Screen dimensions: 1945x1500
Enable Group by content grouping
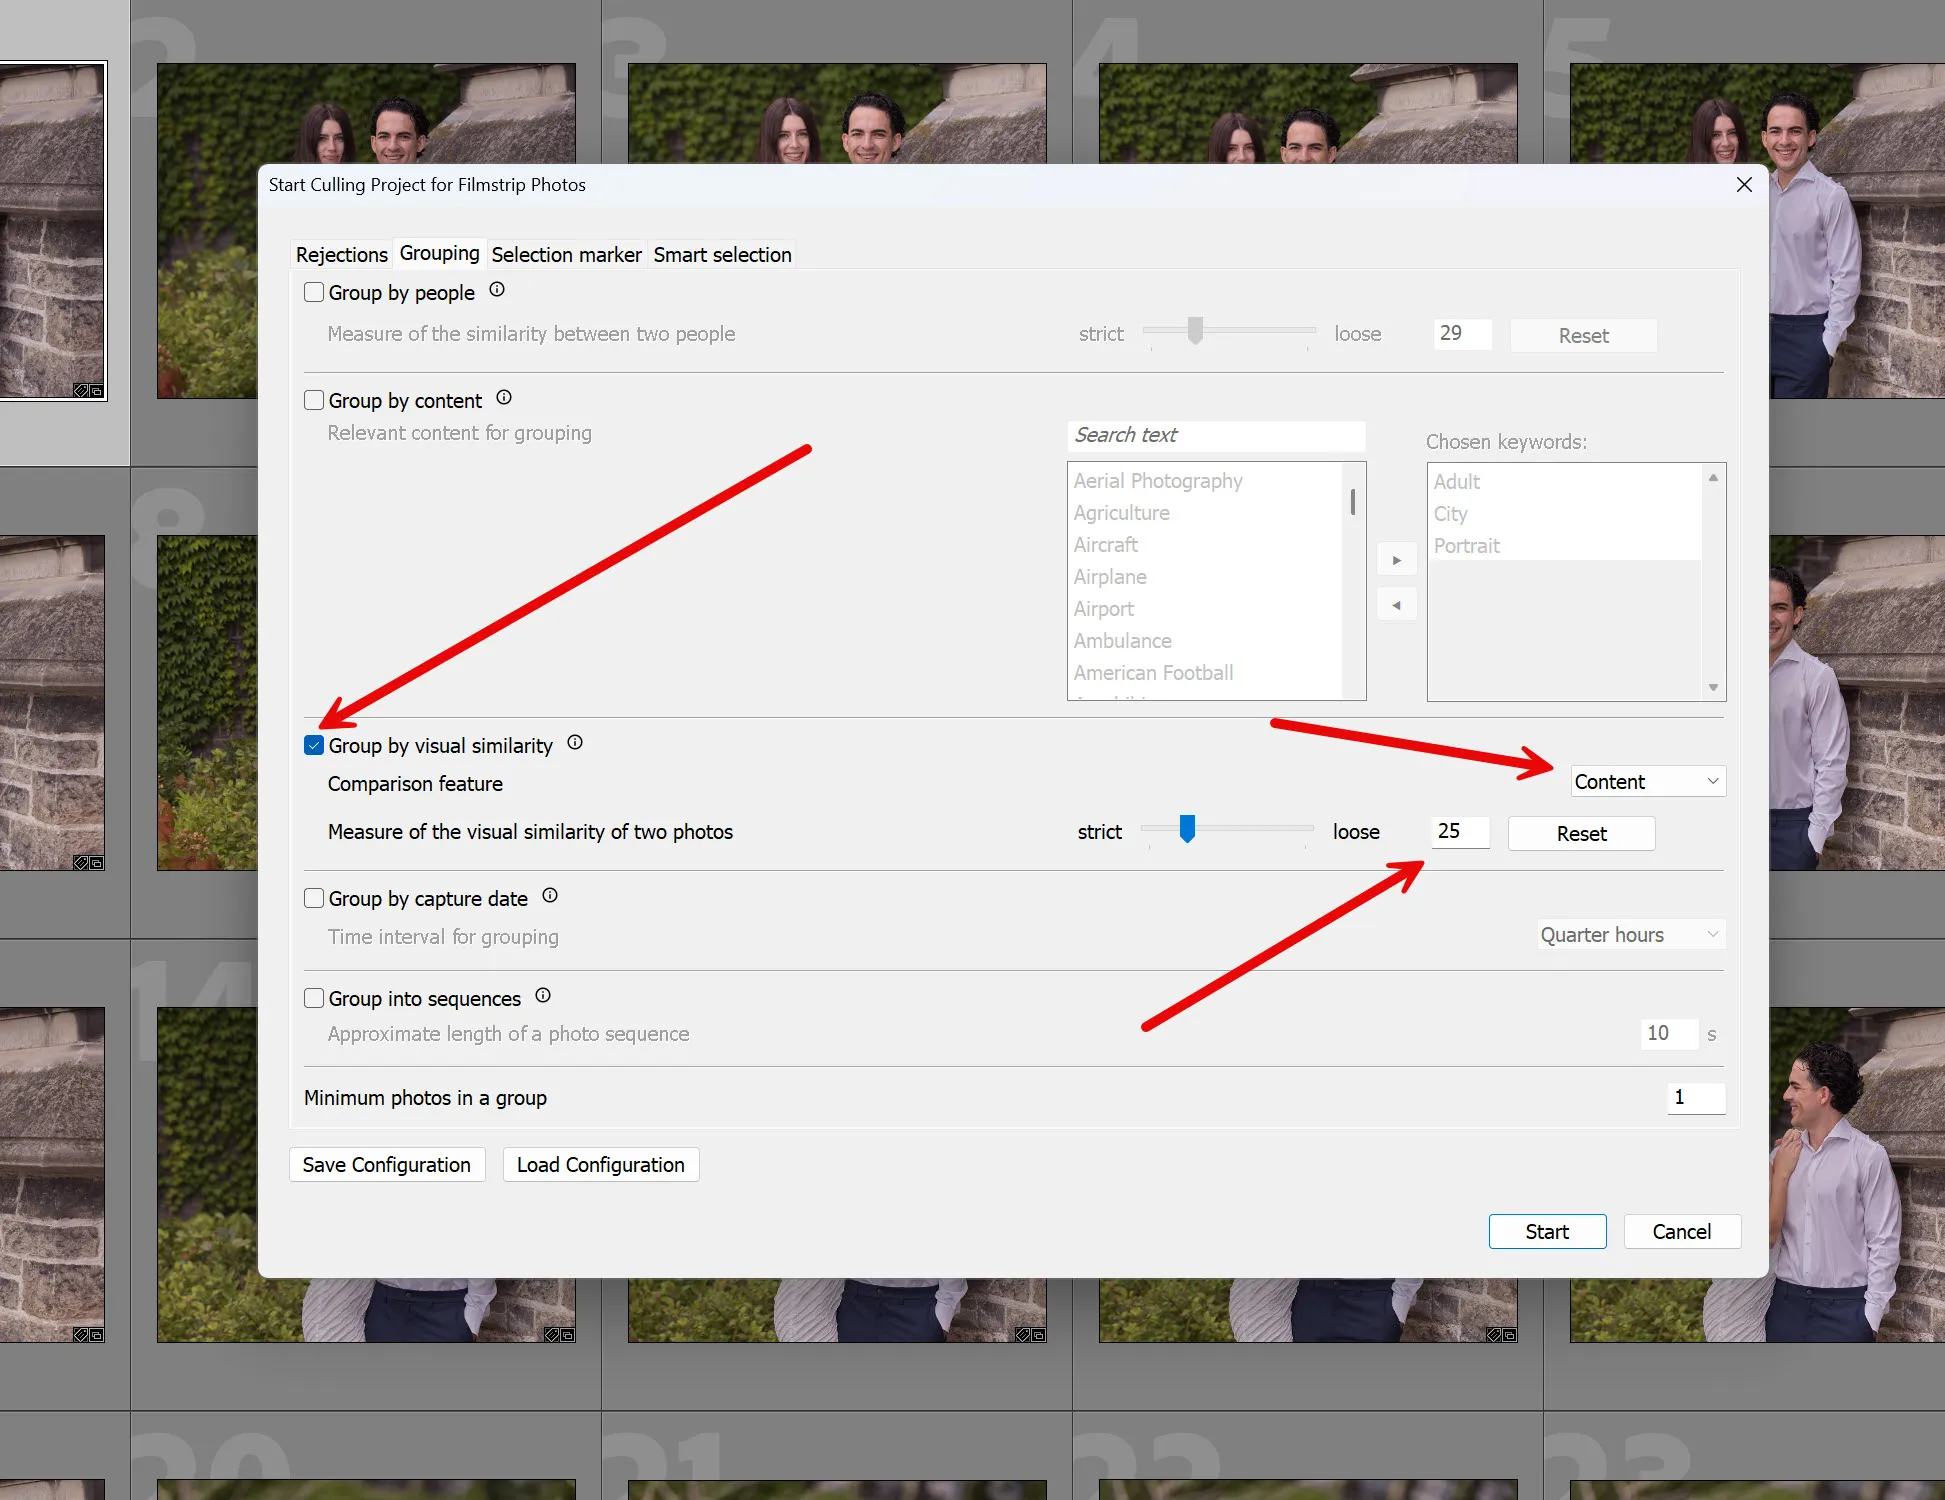313,399
